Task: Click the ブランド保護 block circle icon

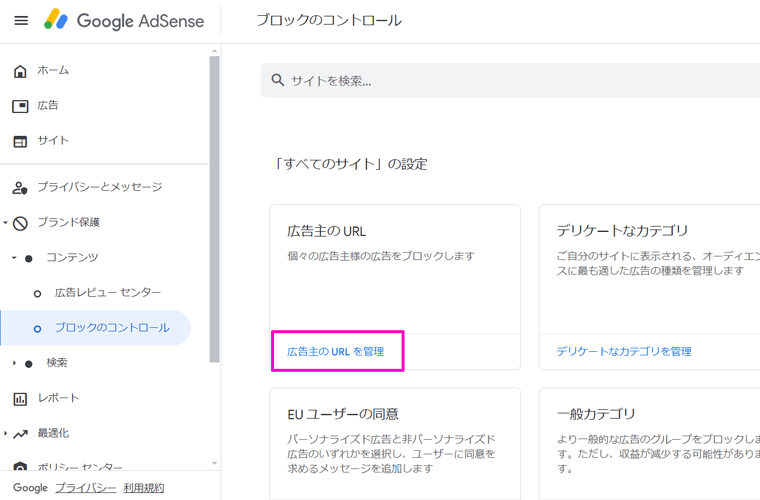Action: coord(20,223)
